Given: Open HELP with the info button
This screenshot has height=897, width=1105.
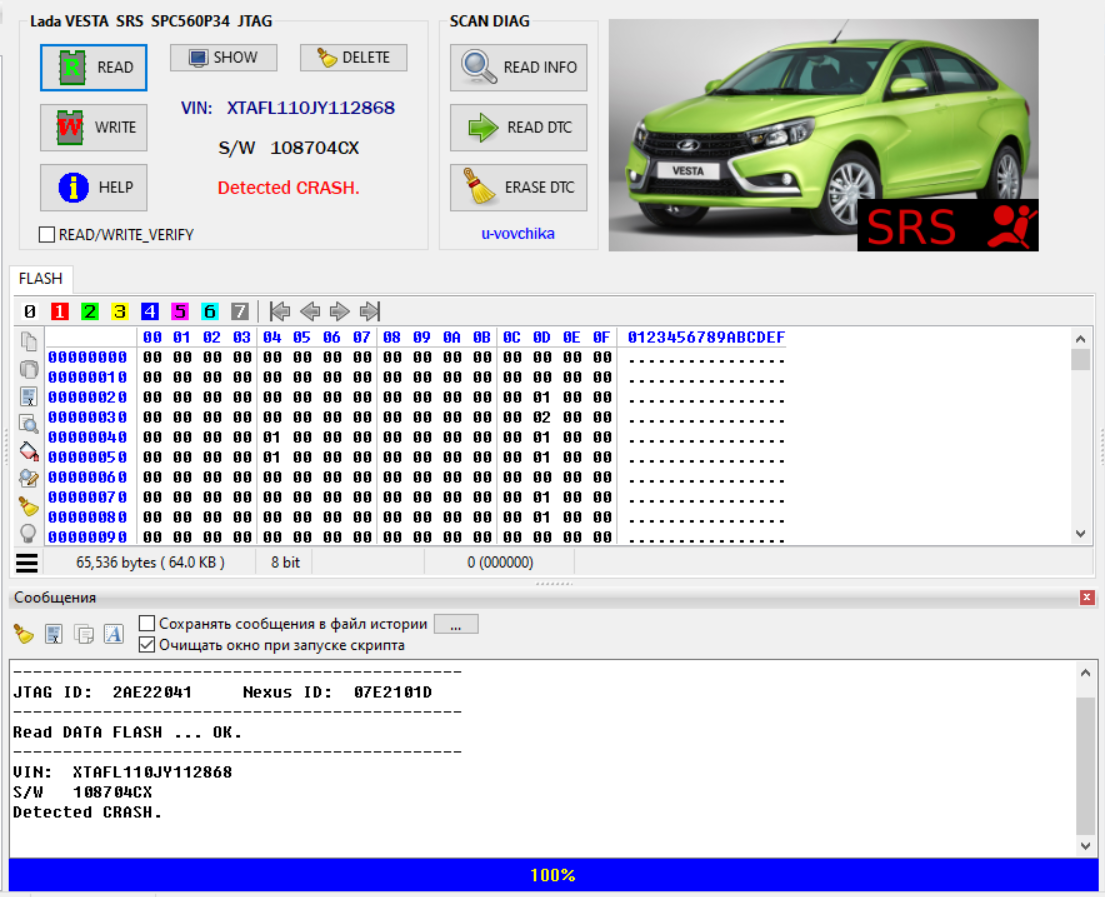Looking at the screenshot, I should pos(94,187).
